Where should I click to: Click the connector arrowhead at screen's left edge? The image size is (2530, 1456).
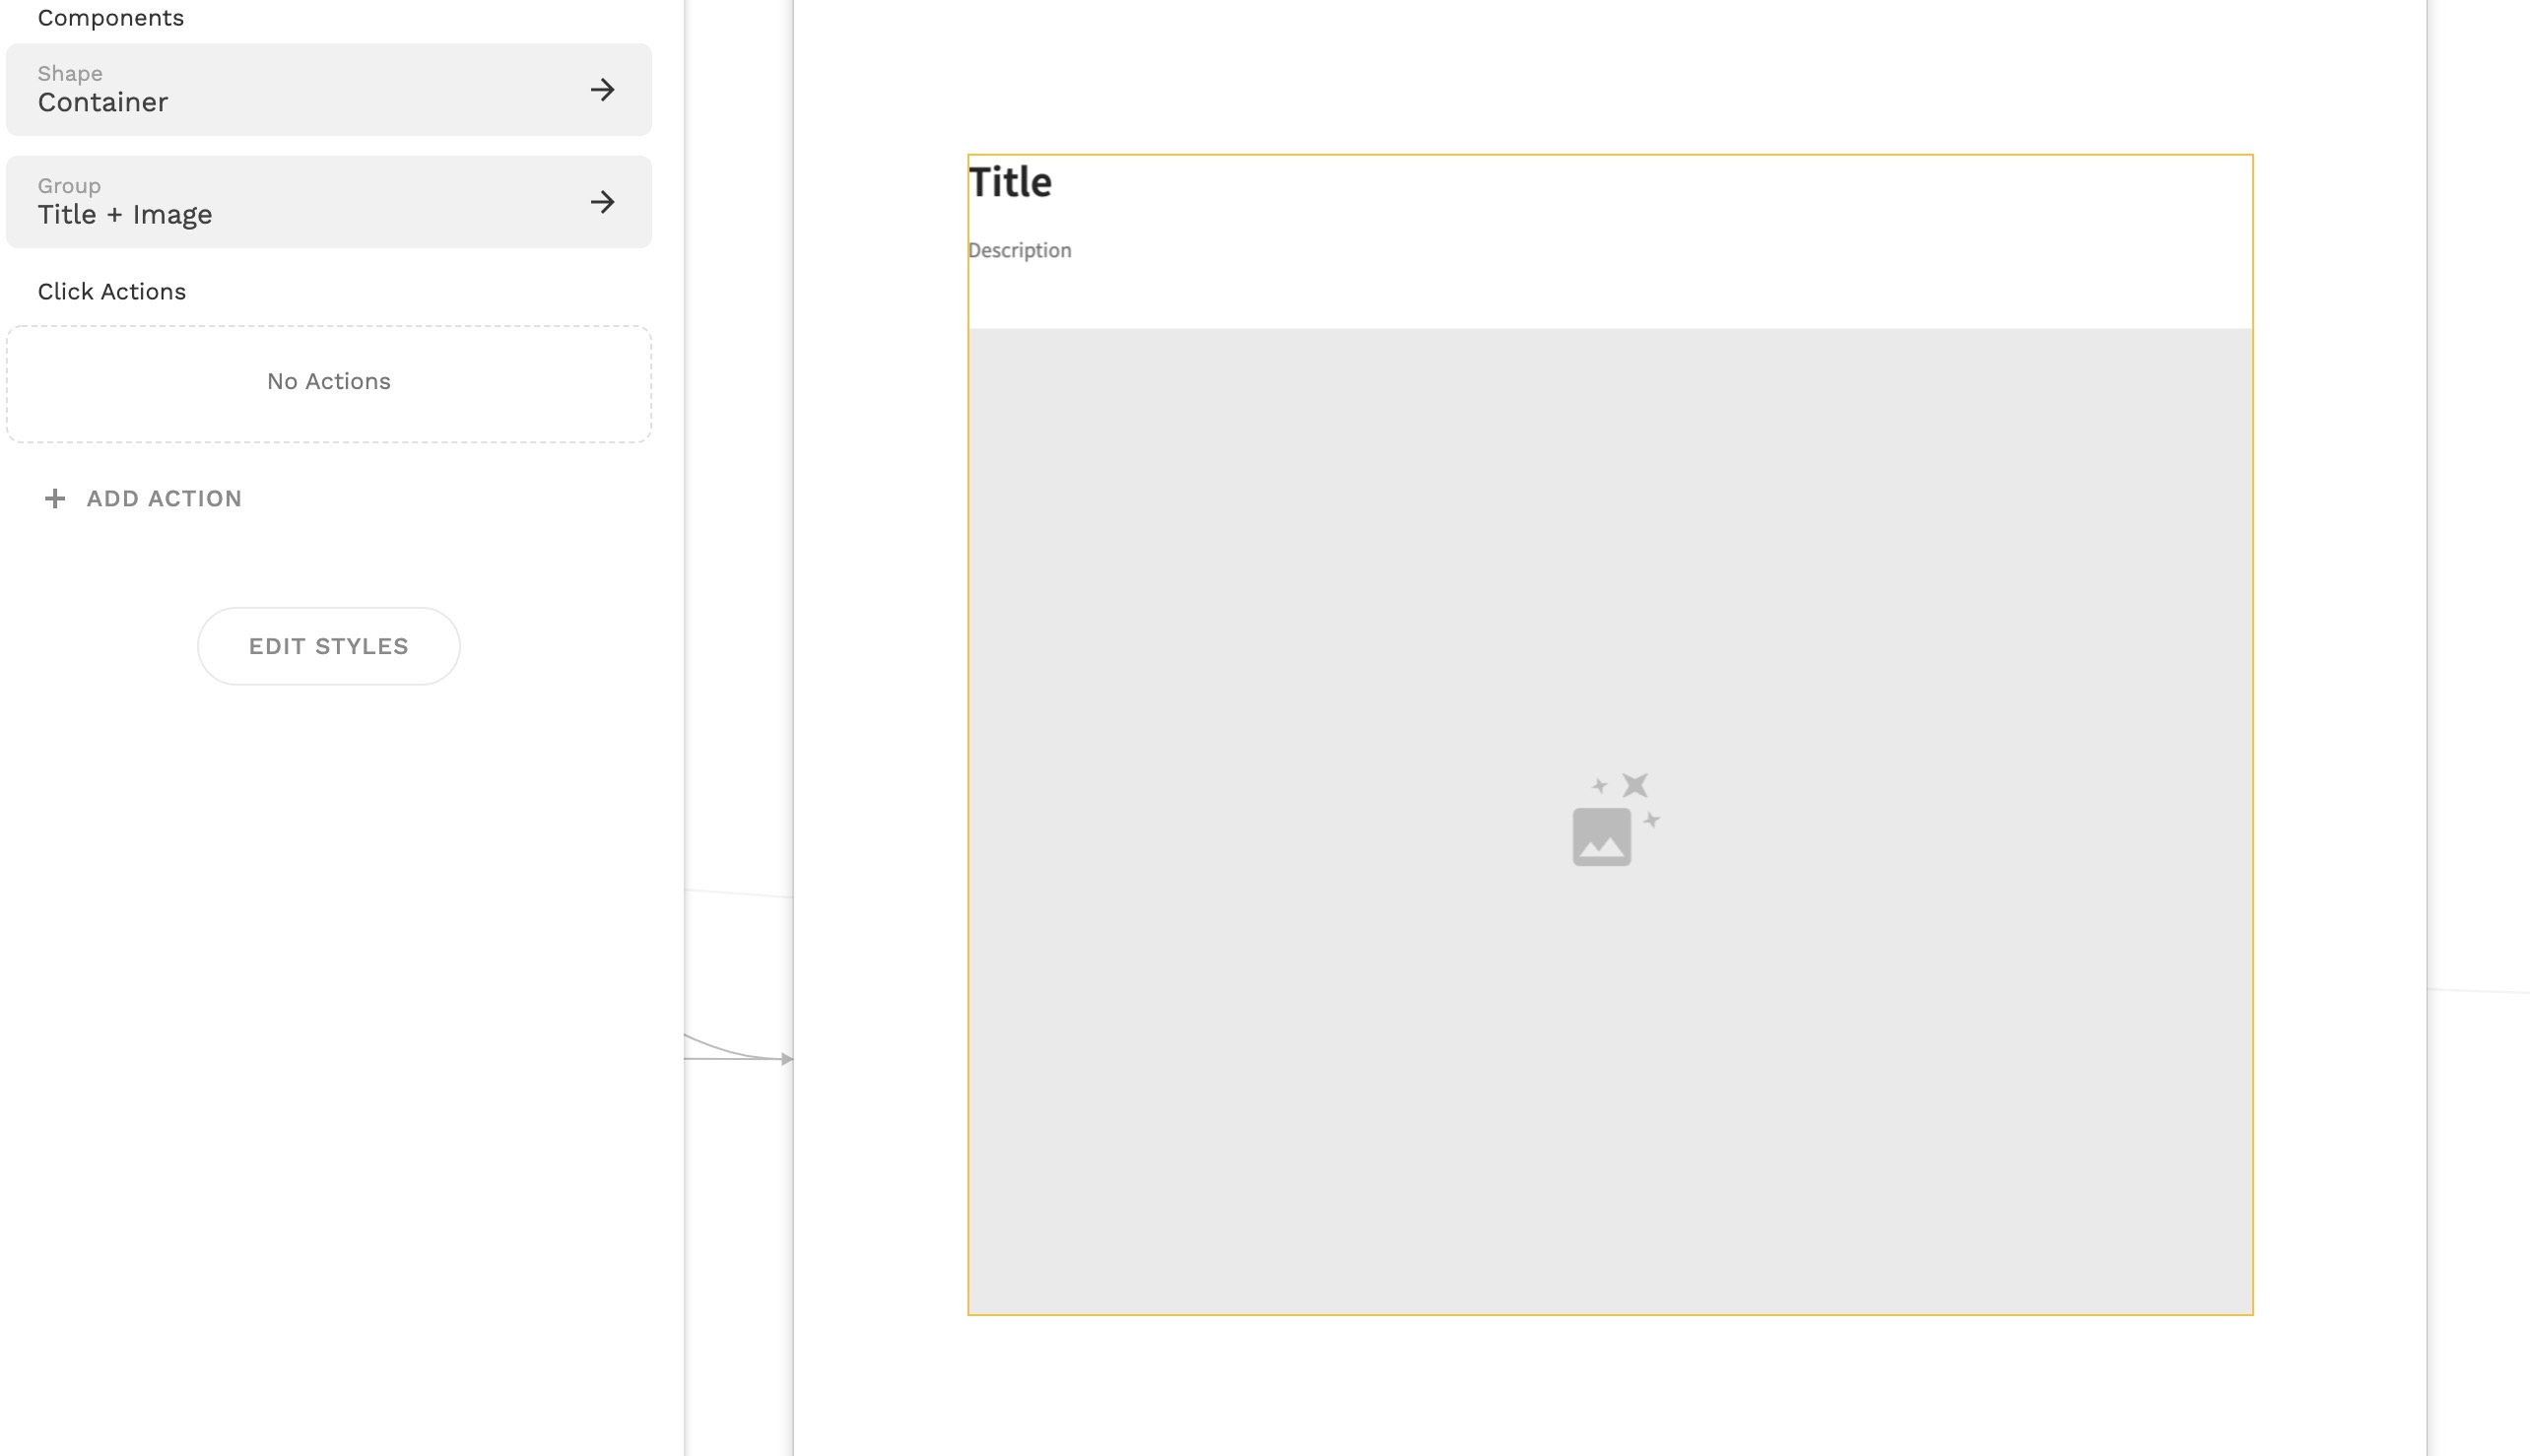pyautogui.click(x=787, y=1058)
